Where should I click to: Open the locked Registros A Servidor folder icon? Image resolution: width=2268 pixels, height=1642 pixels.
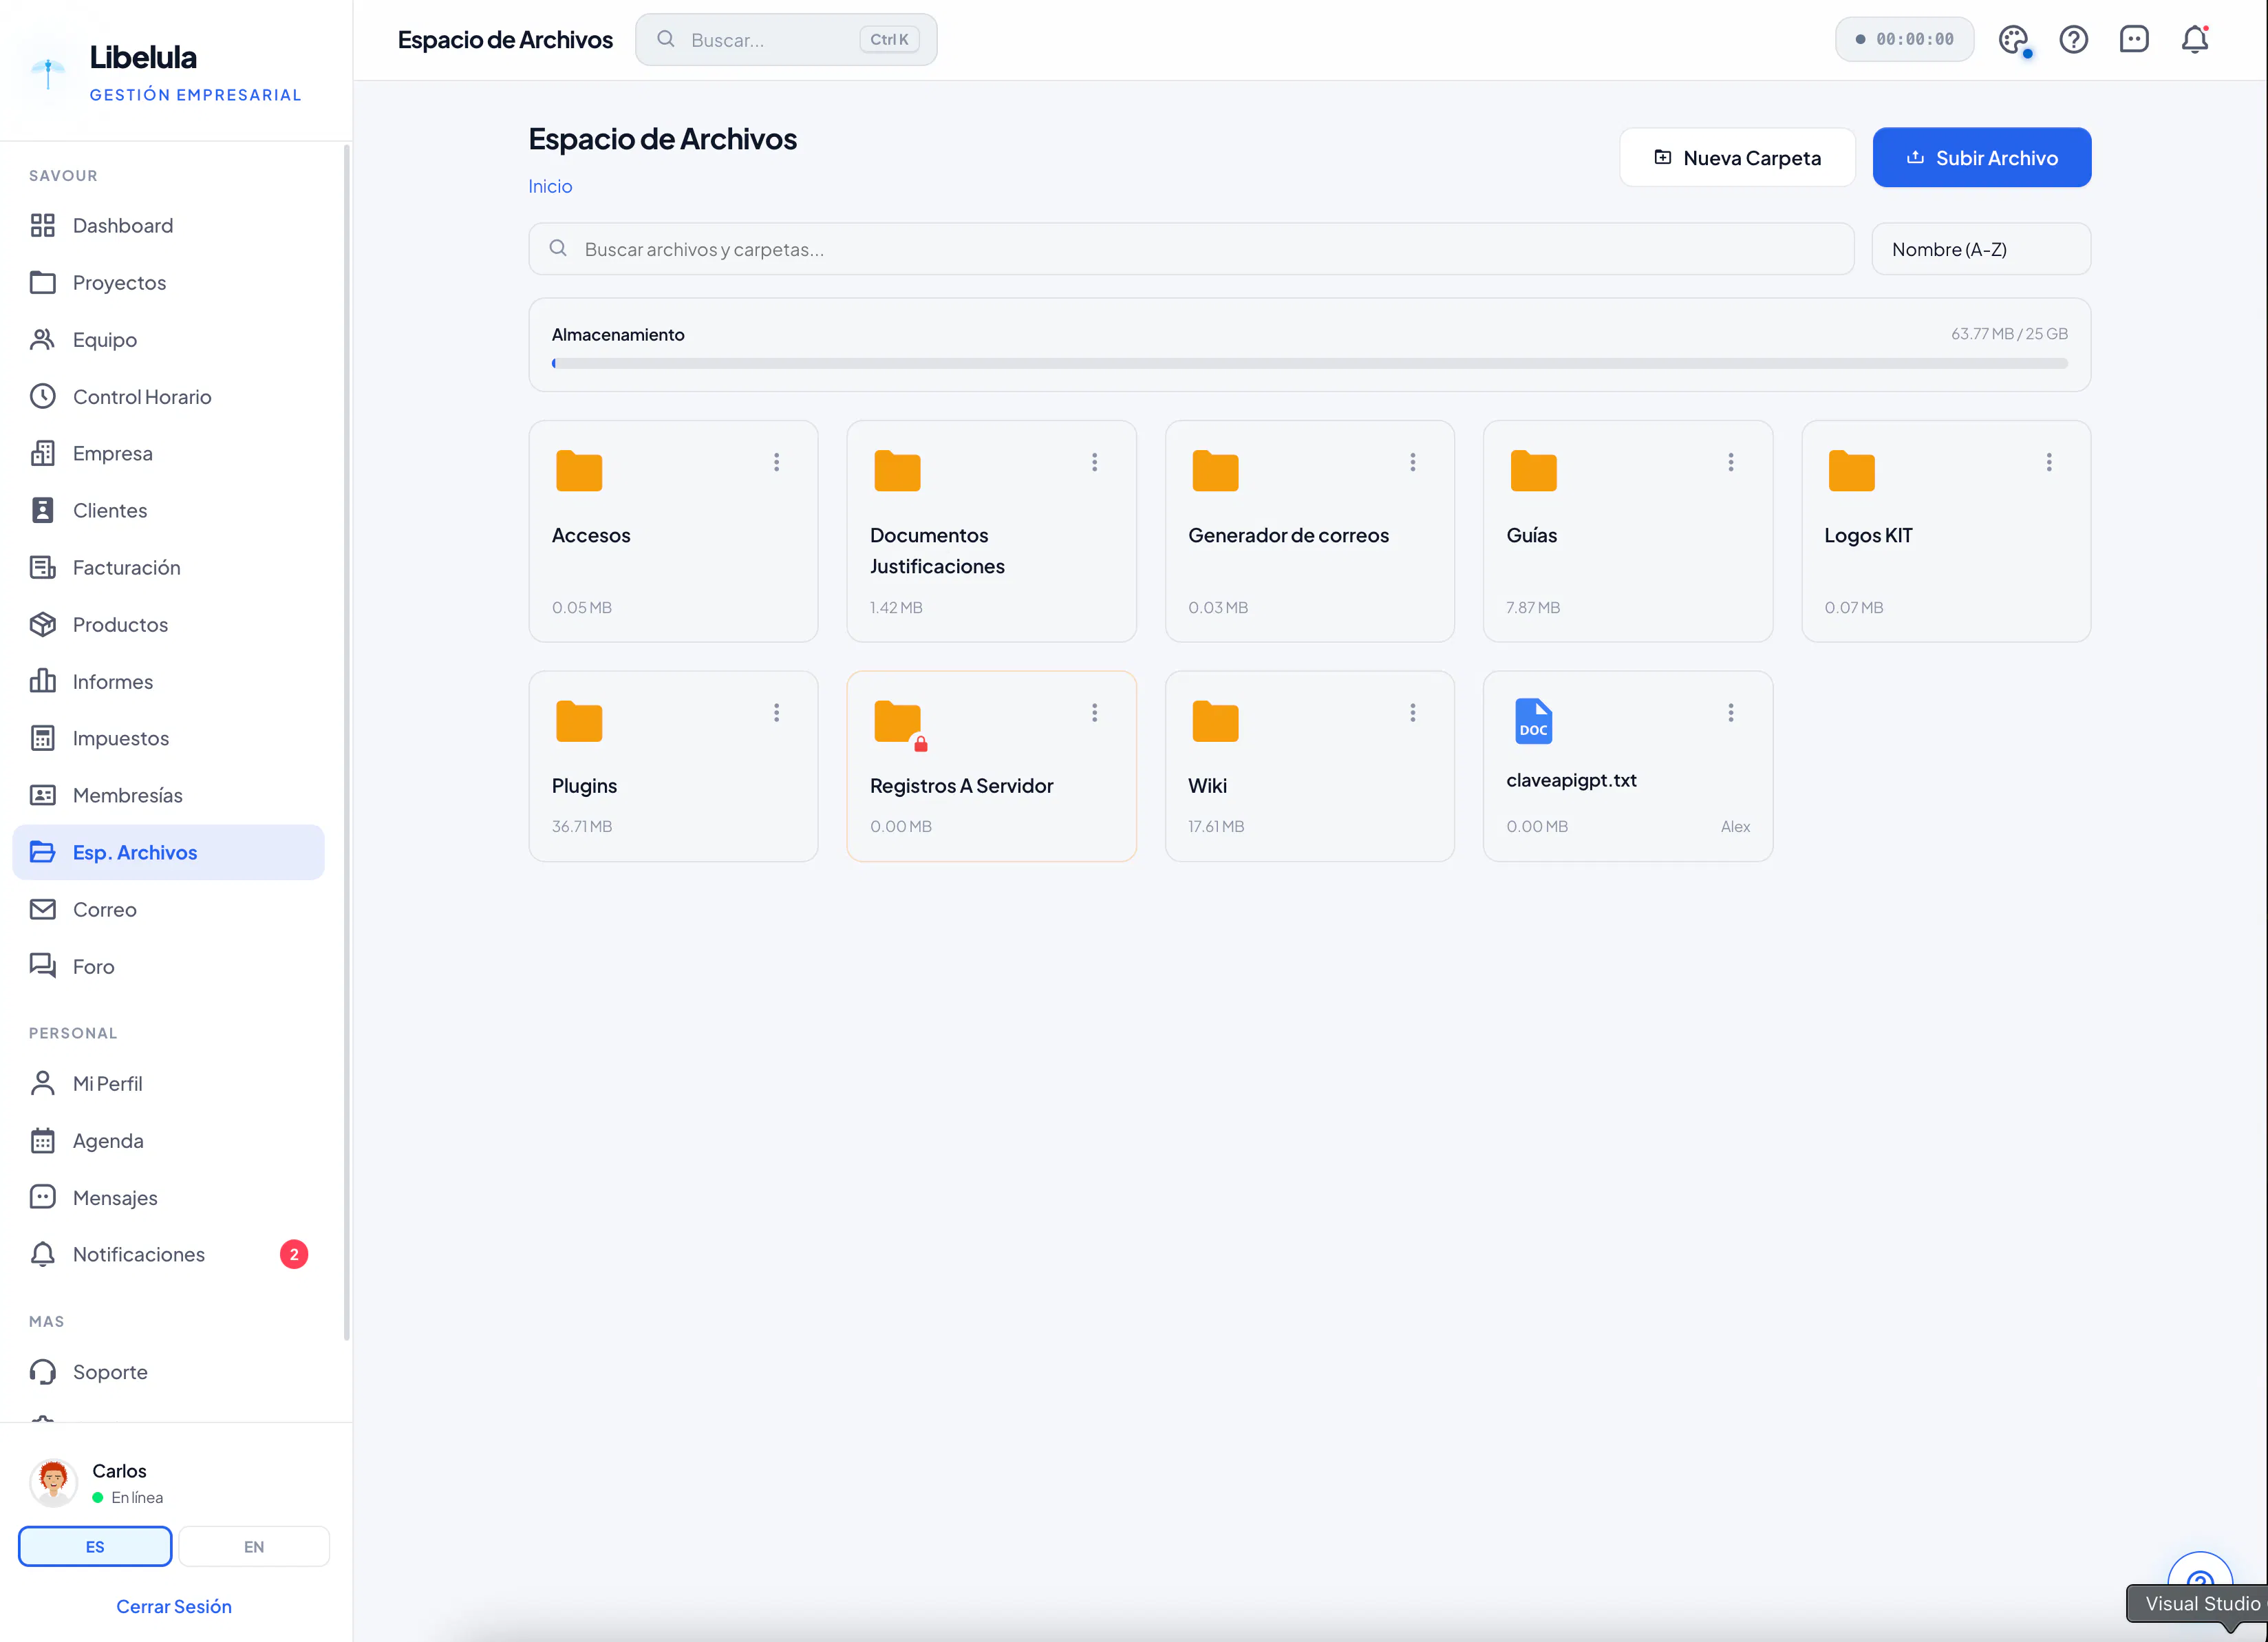[x=899, y=723]
